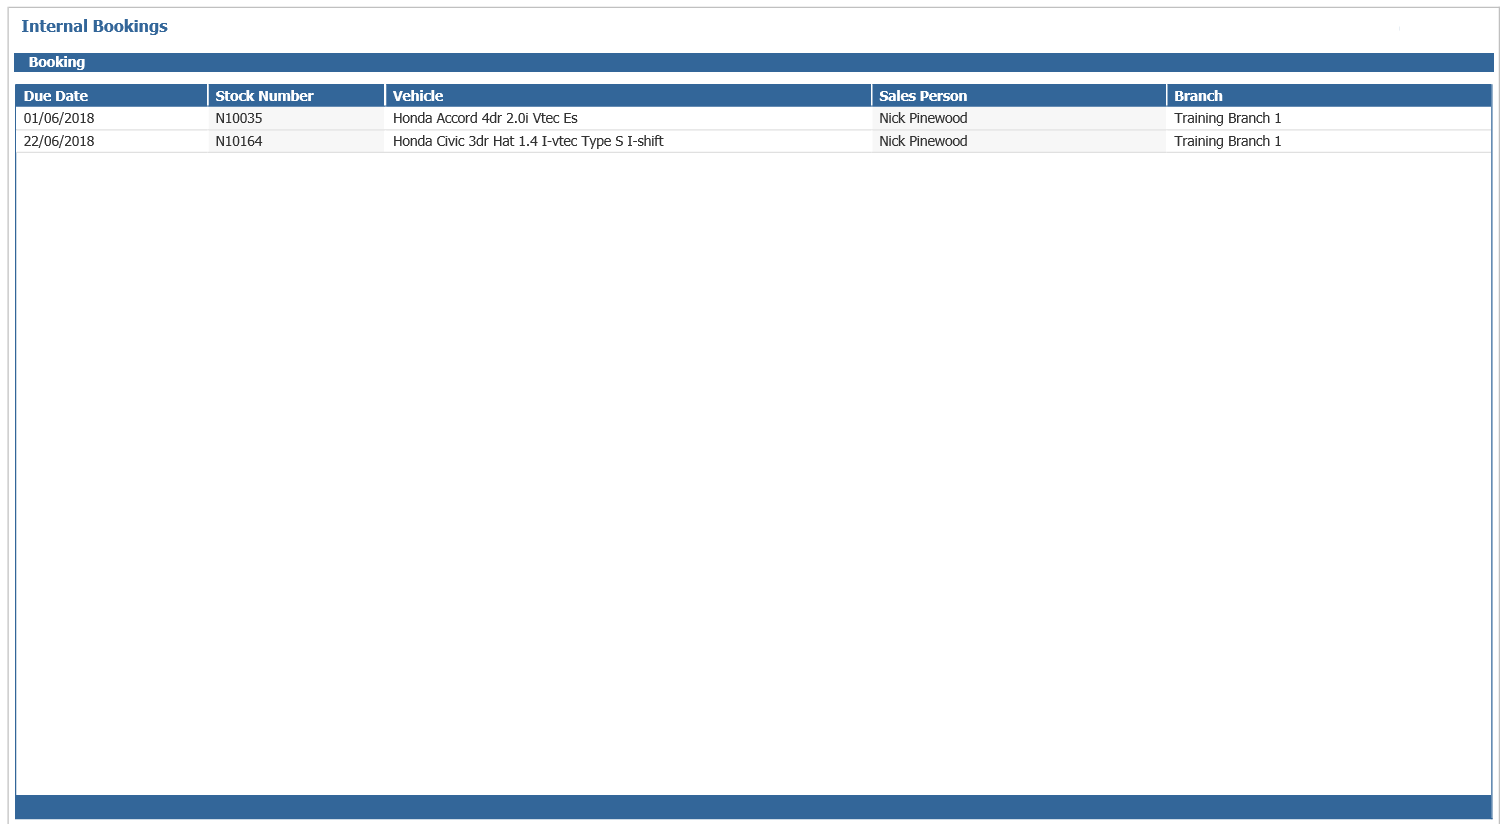Click Training Branch 1 in the N10164 row
The image size is (1501, 824).
1227,141
